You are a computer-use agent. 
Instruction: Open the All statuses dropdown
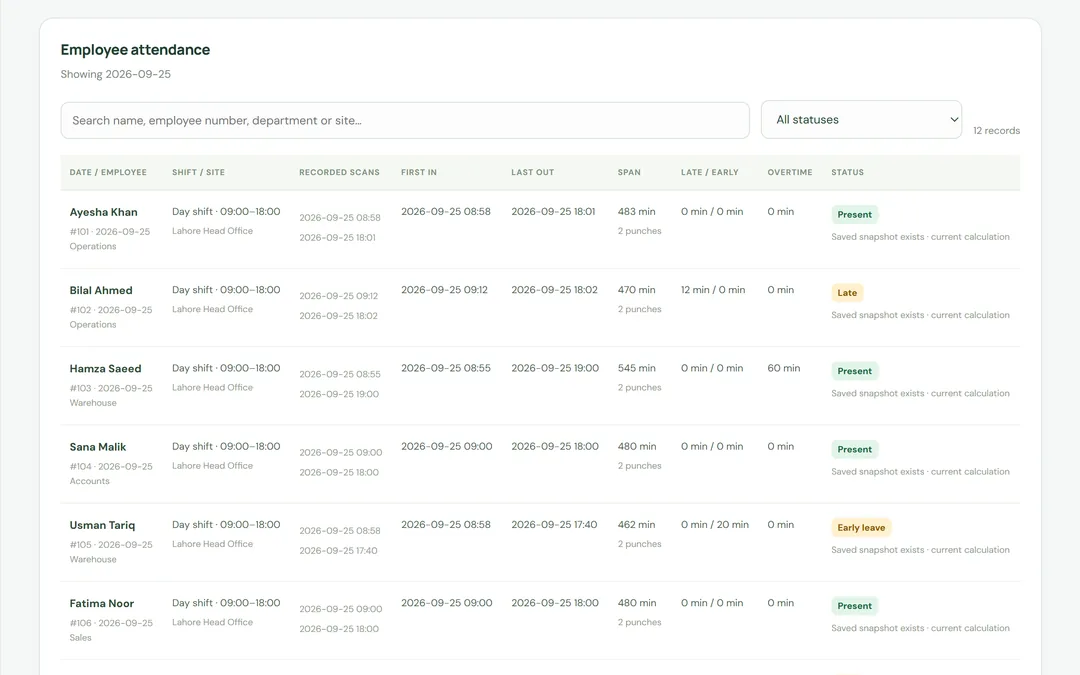click(861, 120)
